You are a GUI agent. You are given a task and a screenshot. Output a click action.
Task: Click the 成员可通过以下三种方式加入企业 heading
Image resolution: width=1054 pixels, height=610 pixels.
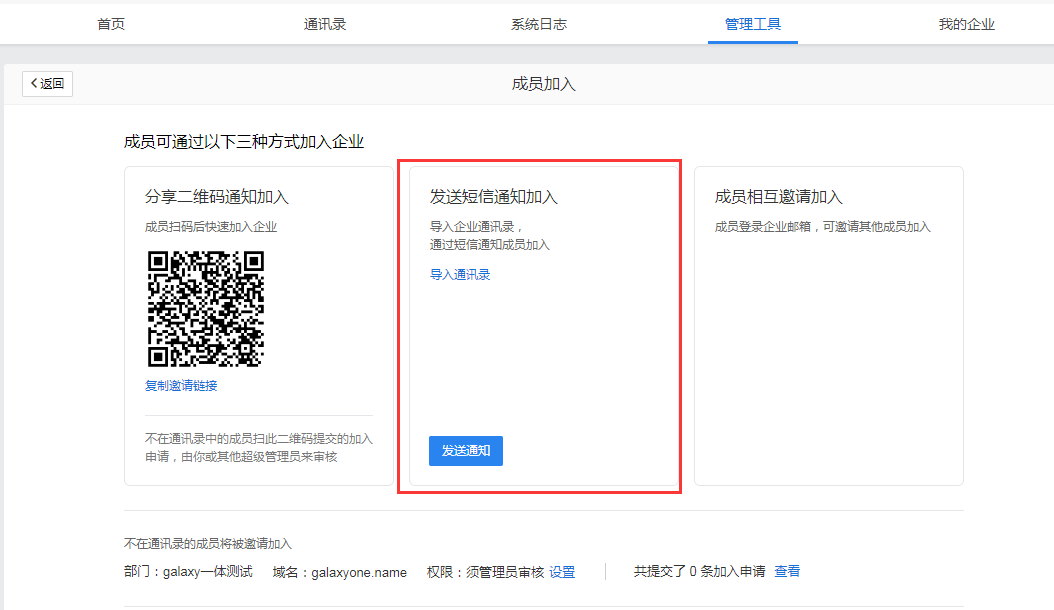pyautogui.click(x=243, y=141)
